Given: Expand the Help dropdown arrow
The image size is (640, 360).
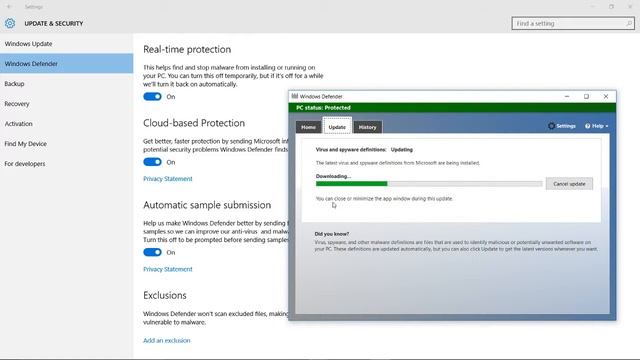Looking at the screenshot, I should (607, 126).
